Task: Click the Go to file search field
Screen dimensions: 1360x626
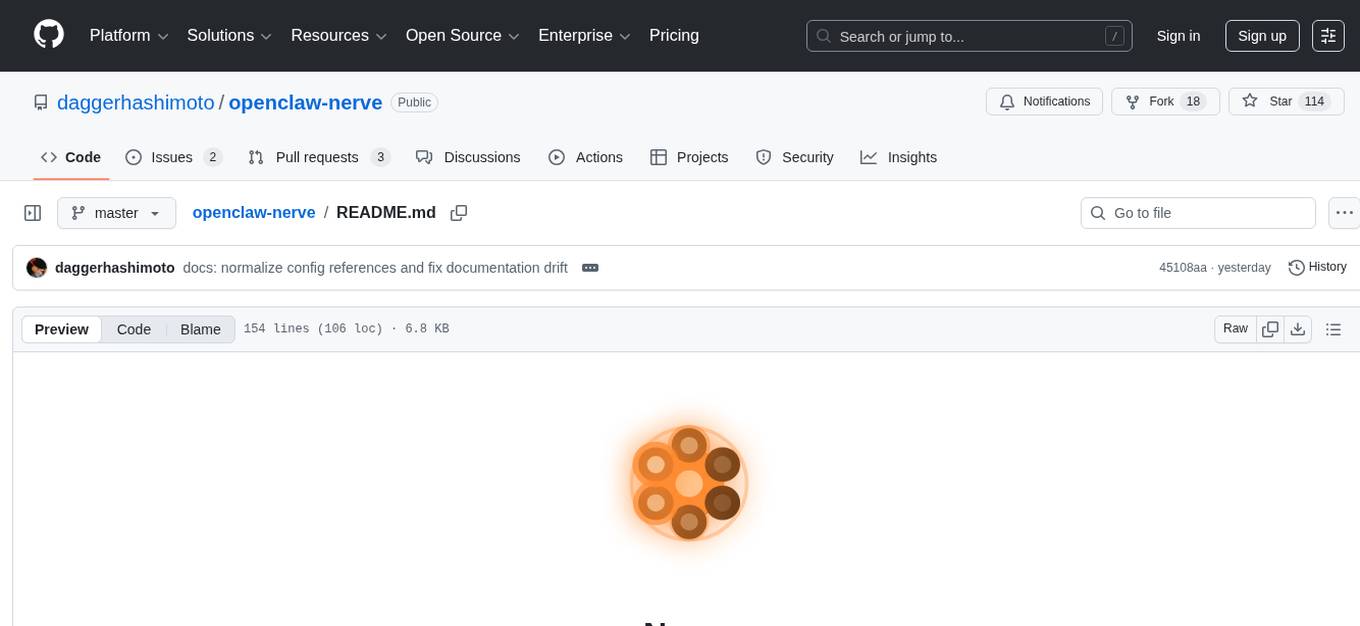Action: [x=1198, y=212]
